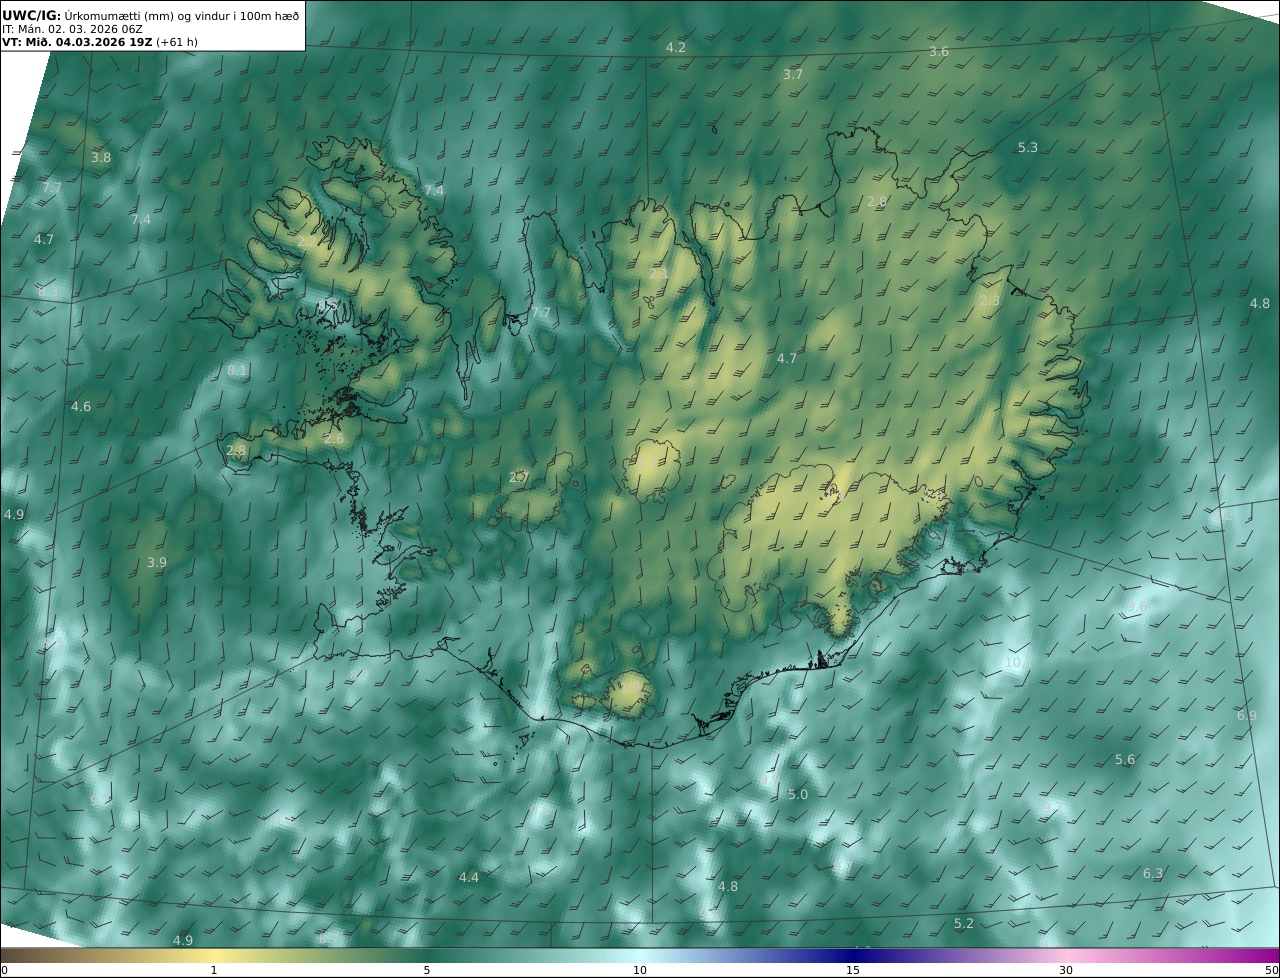This screenshot has width=1280, height=978.
Task: Click the 3.8 value label
Action: [x=101, y=158]
